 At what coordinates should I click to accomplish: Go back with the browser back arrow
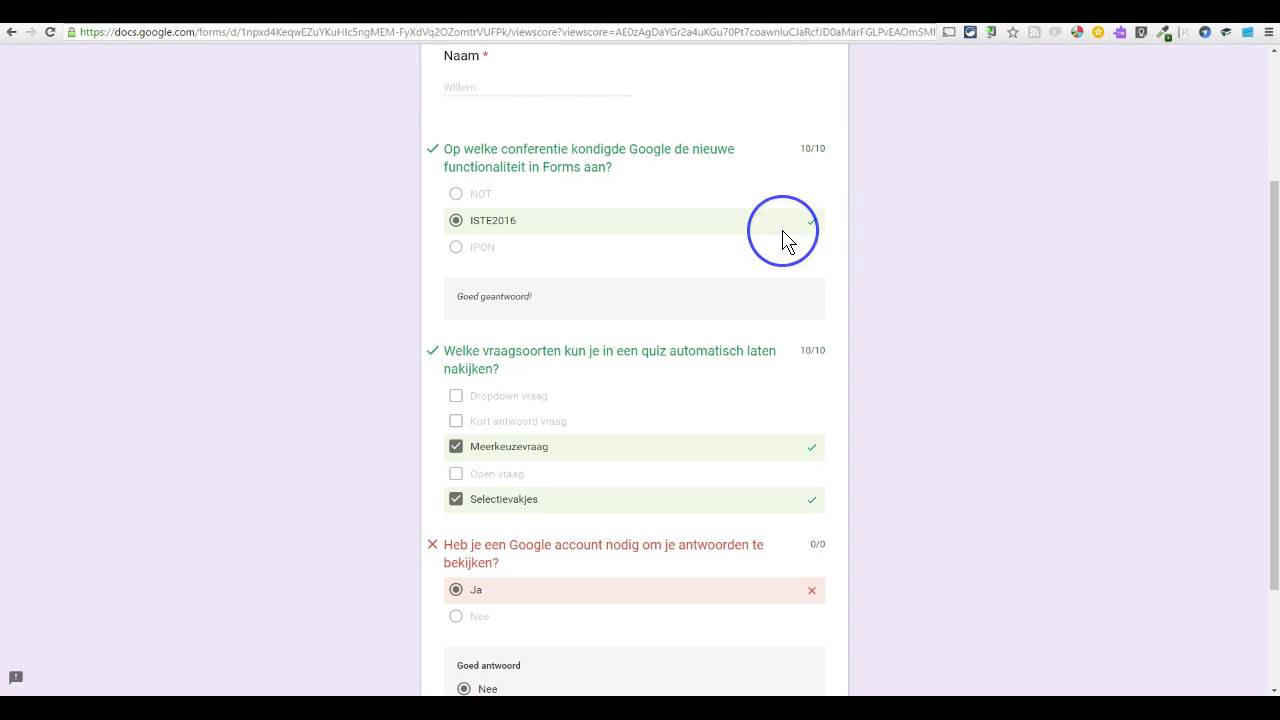tap(11, 32)
